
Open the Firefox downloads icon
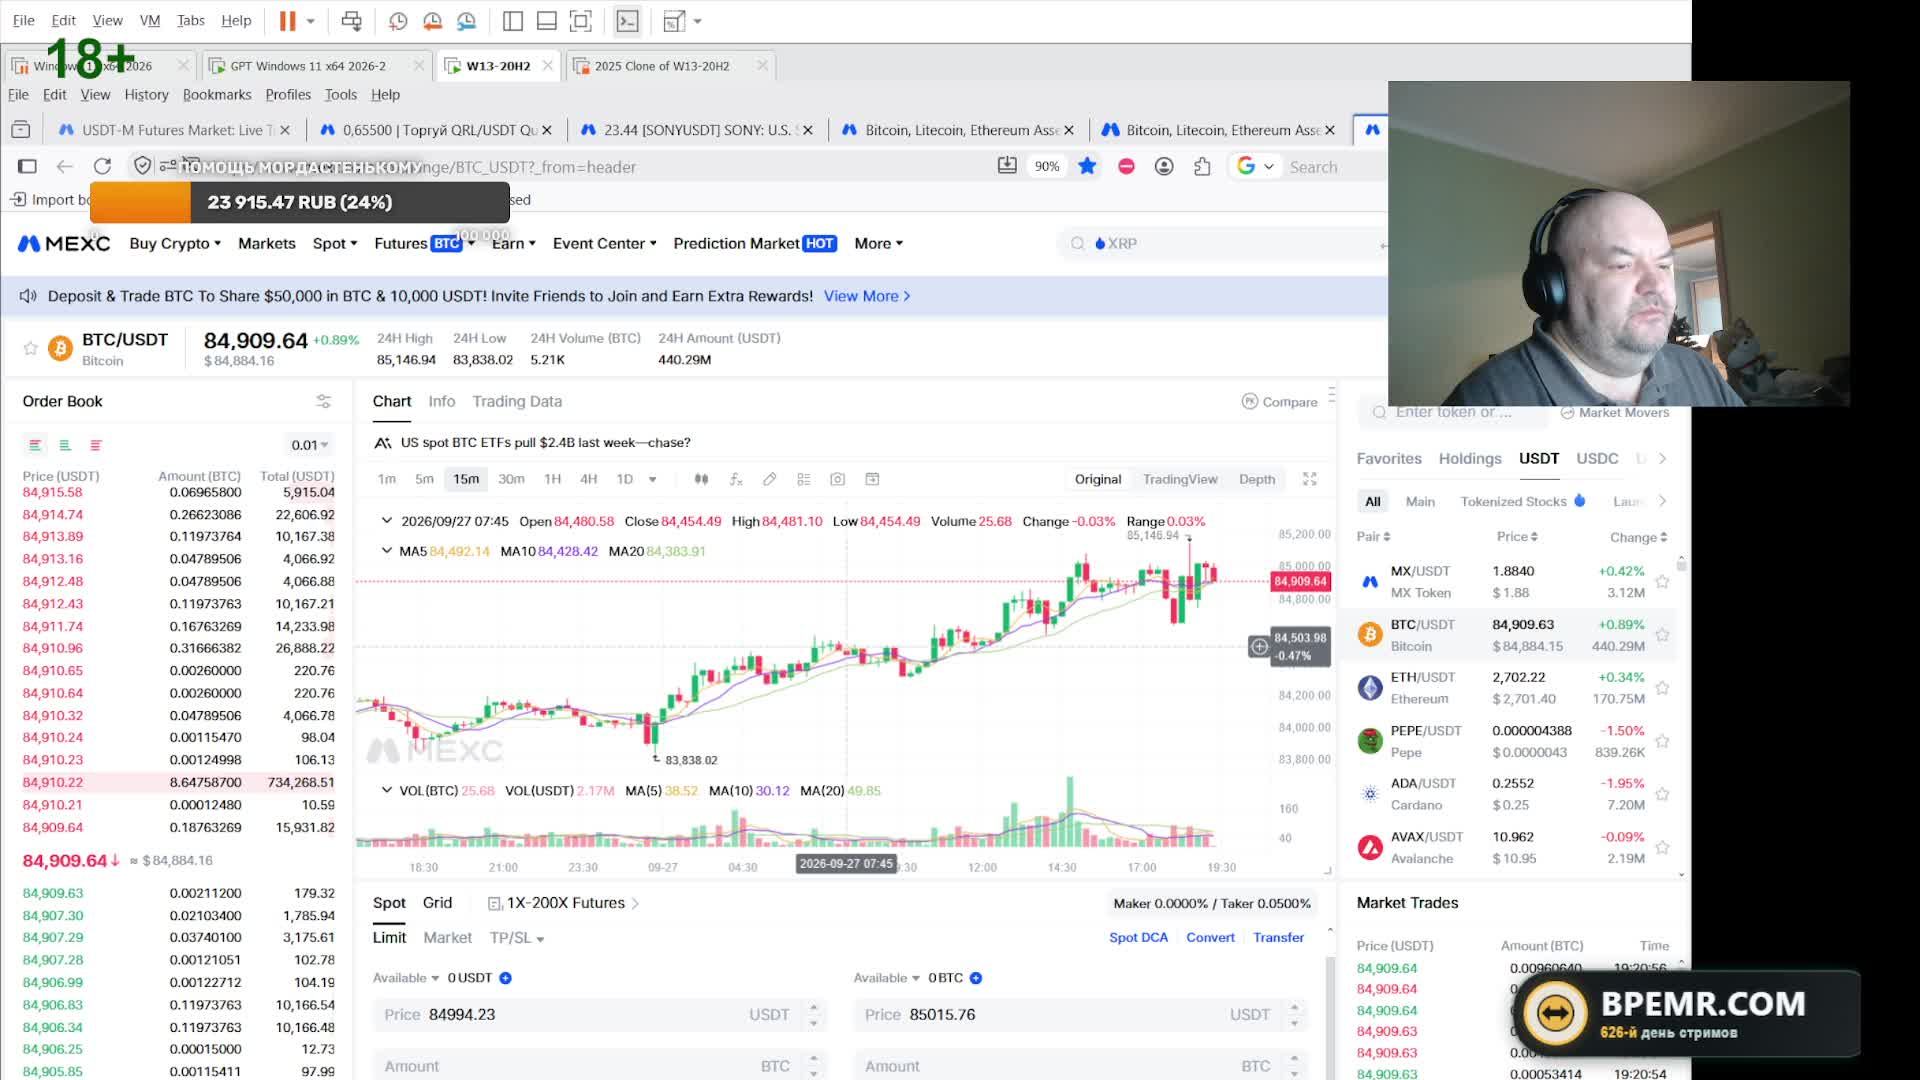(1007, 166)
